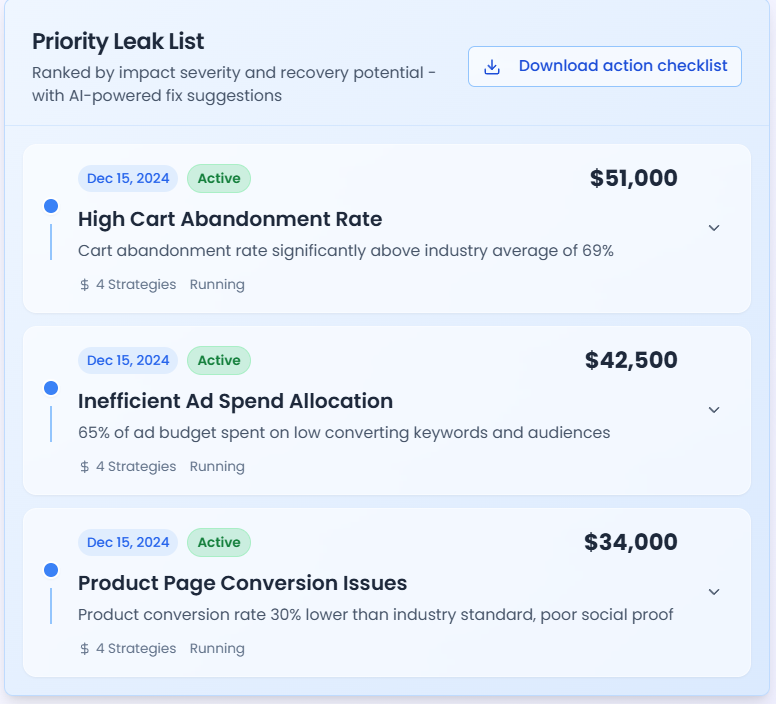Click the $51,000 amount
Image resolution: width=776 pixels, height=704 pixels.
pyautogui.click(x=633, y=179)
